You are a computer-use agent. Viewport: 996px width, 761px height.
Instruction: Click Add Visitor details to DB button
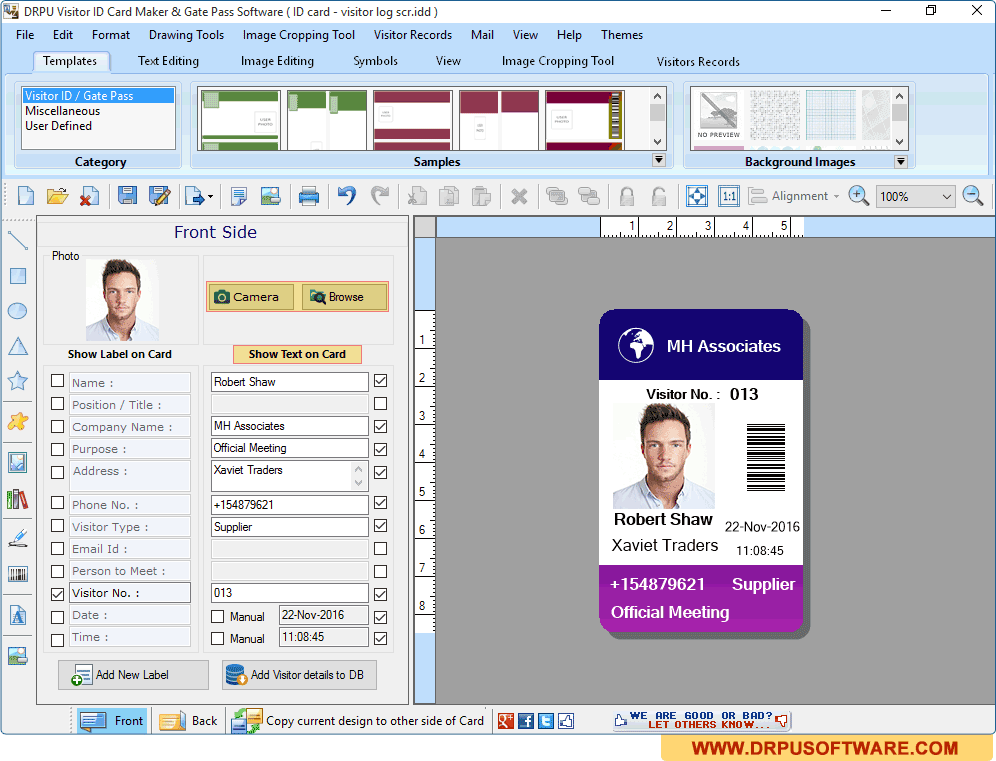299,675
